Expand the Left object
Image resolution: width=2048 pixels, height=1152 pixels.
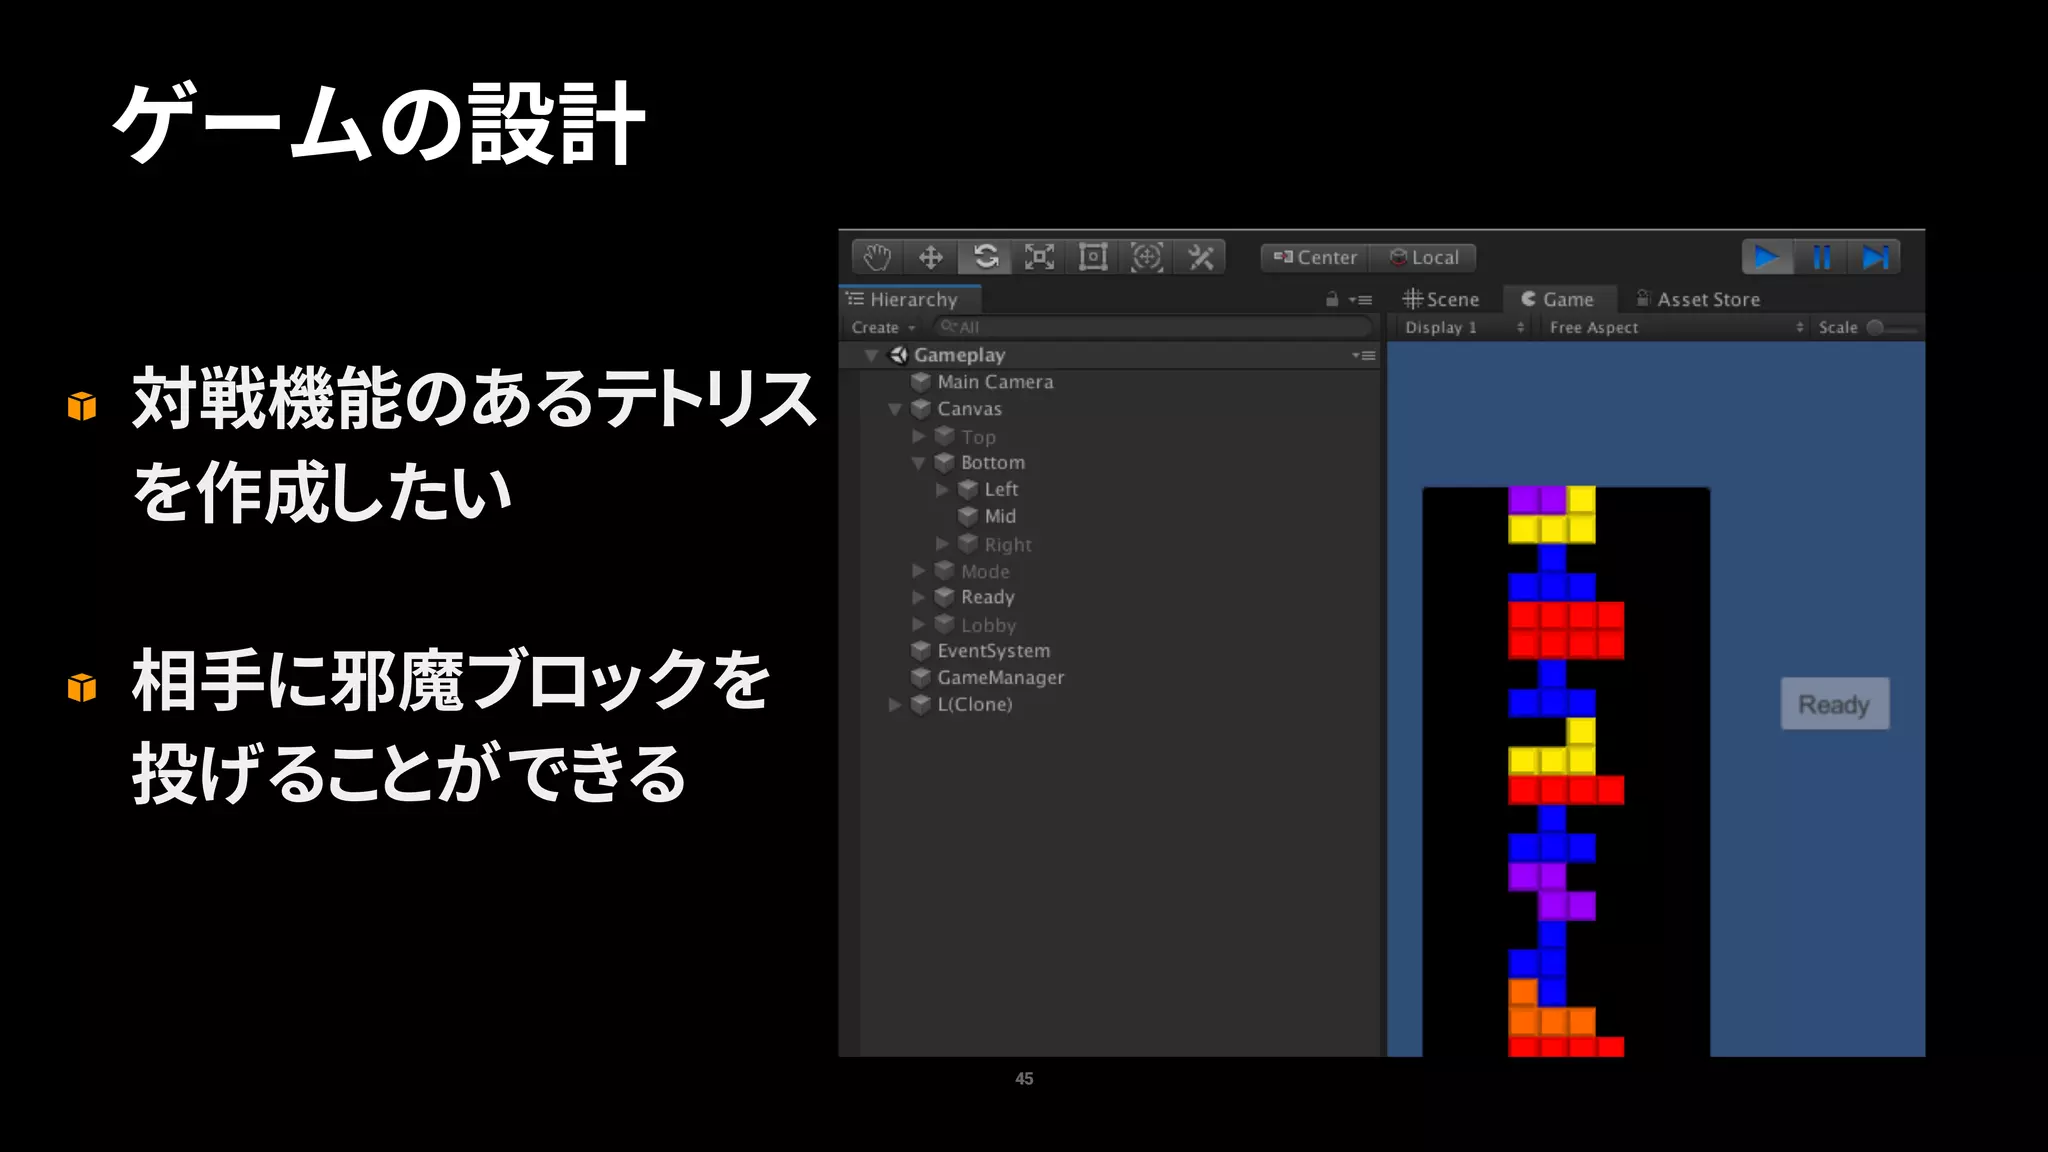tap(941, 490)
